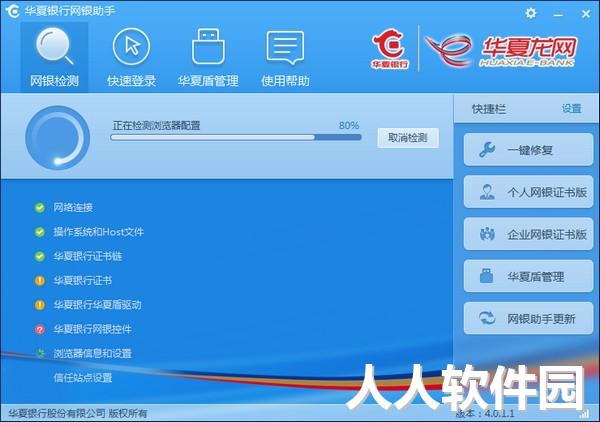Click 华夏银行股份有限公司 版权所有 footer text

pos(78,413)
